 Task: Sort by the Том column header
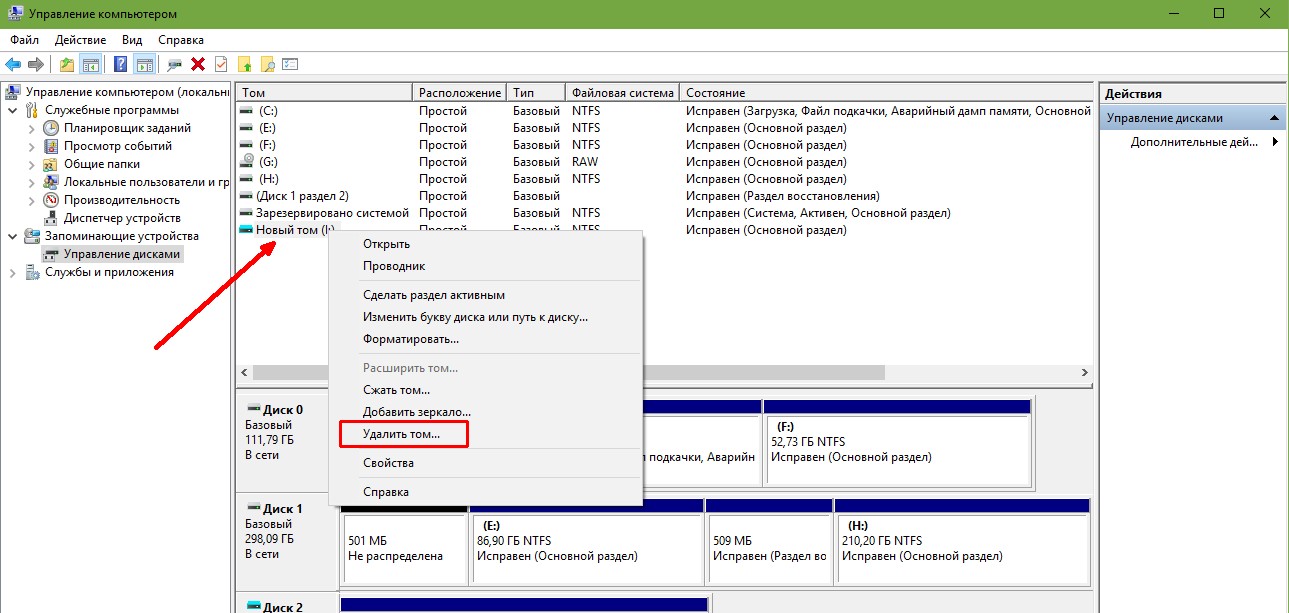[x=325, y=93]
